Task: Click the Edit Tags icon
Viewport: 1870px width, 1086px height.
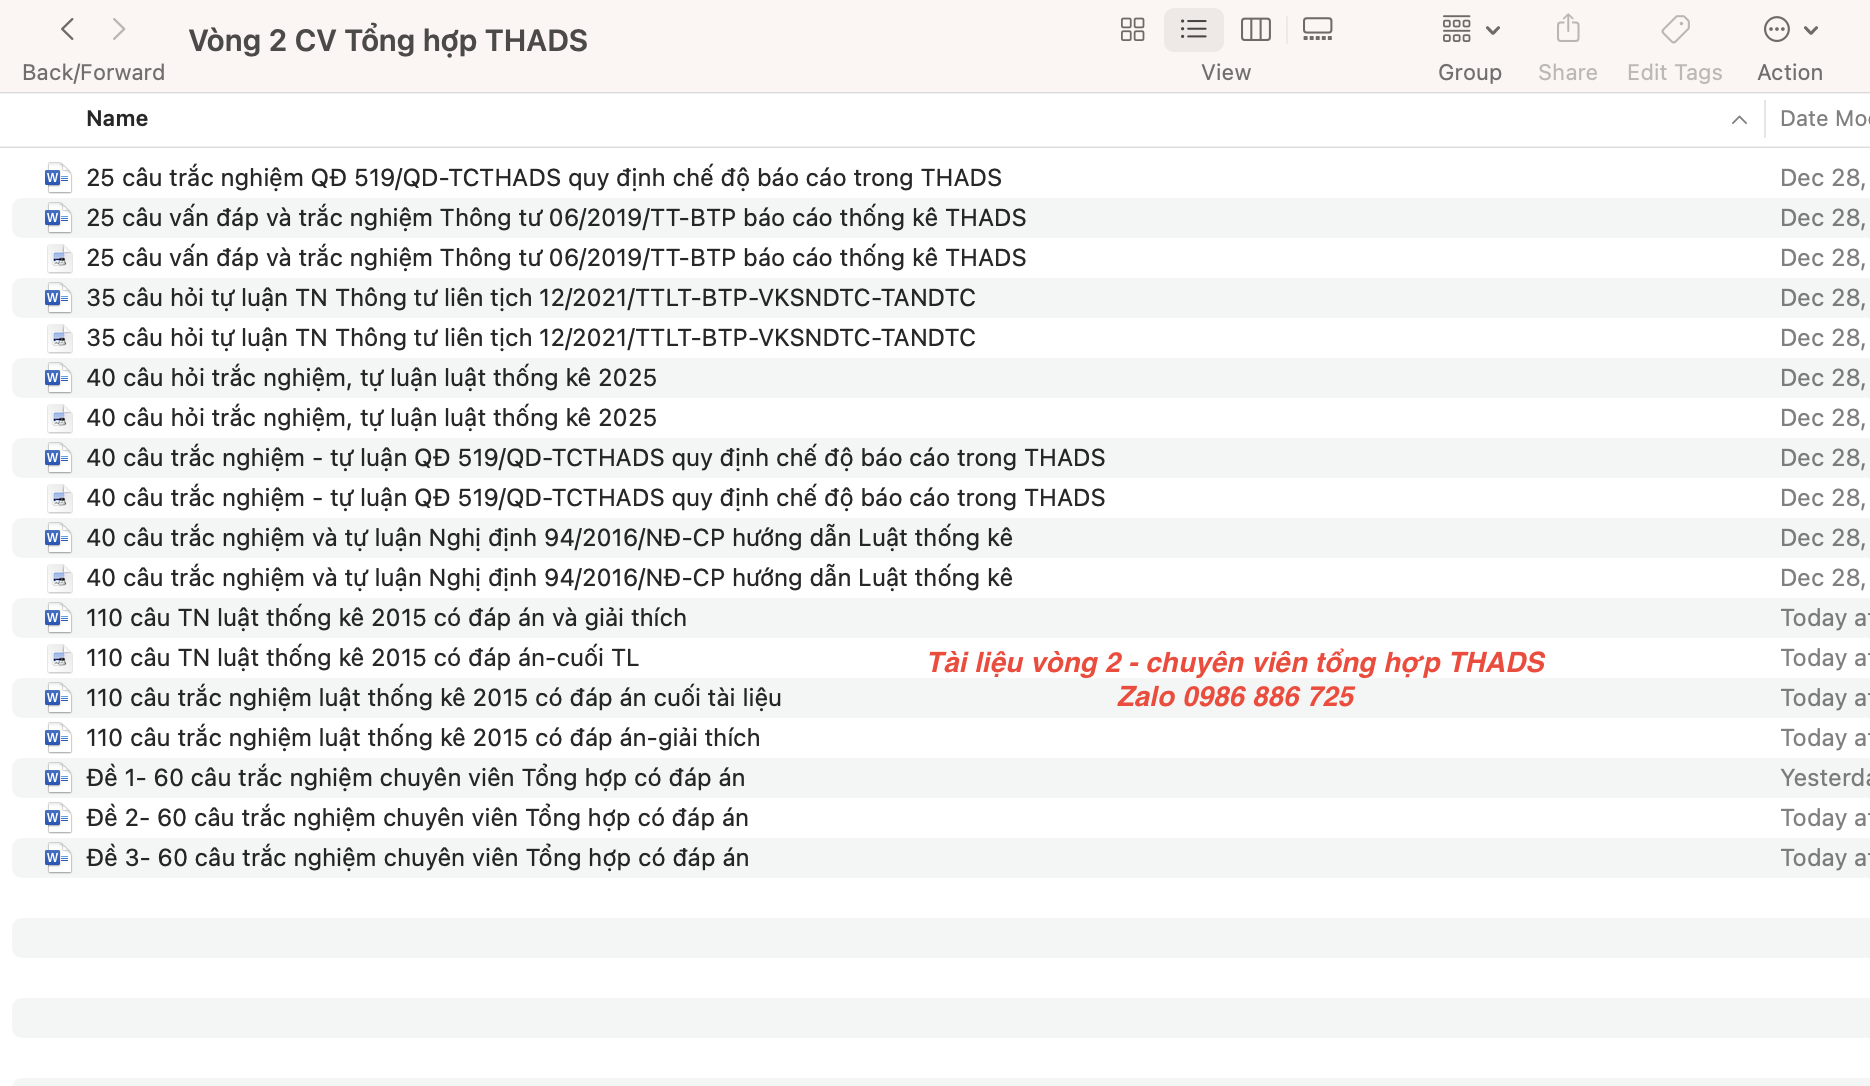Action: point(1674,30)
